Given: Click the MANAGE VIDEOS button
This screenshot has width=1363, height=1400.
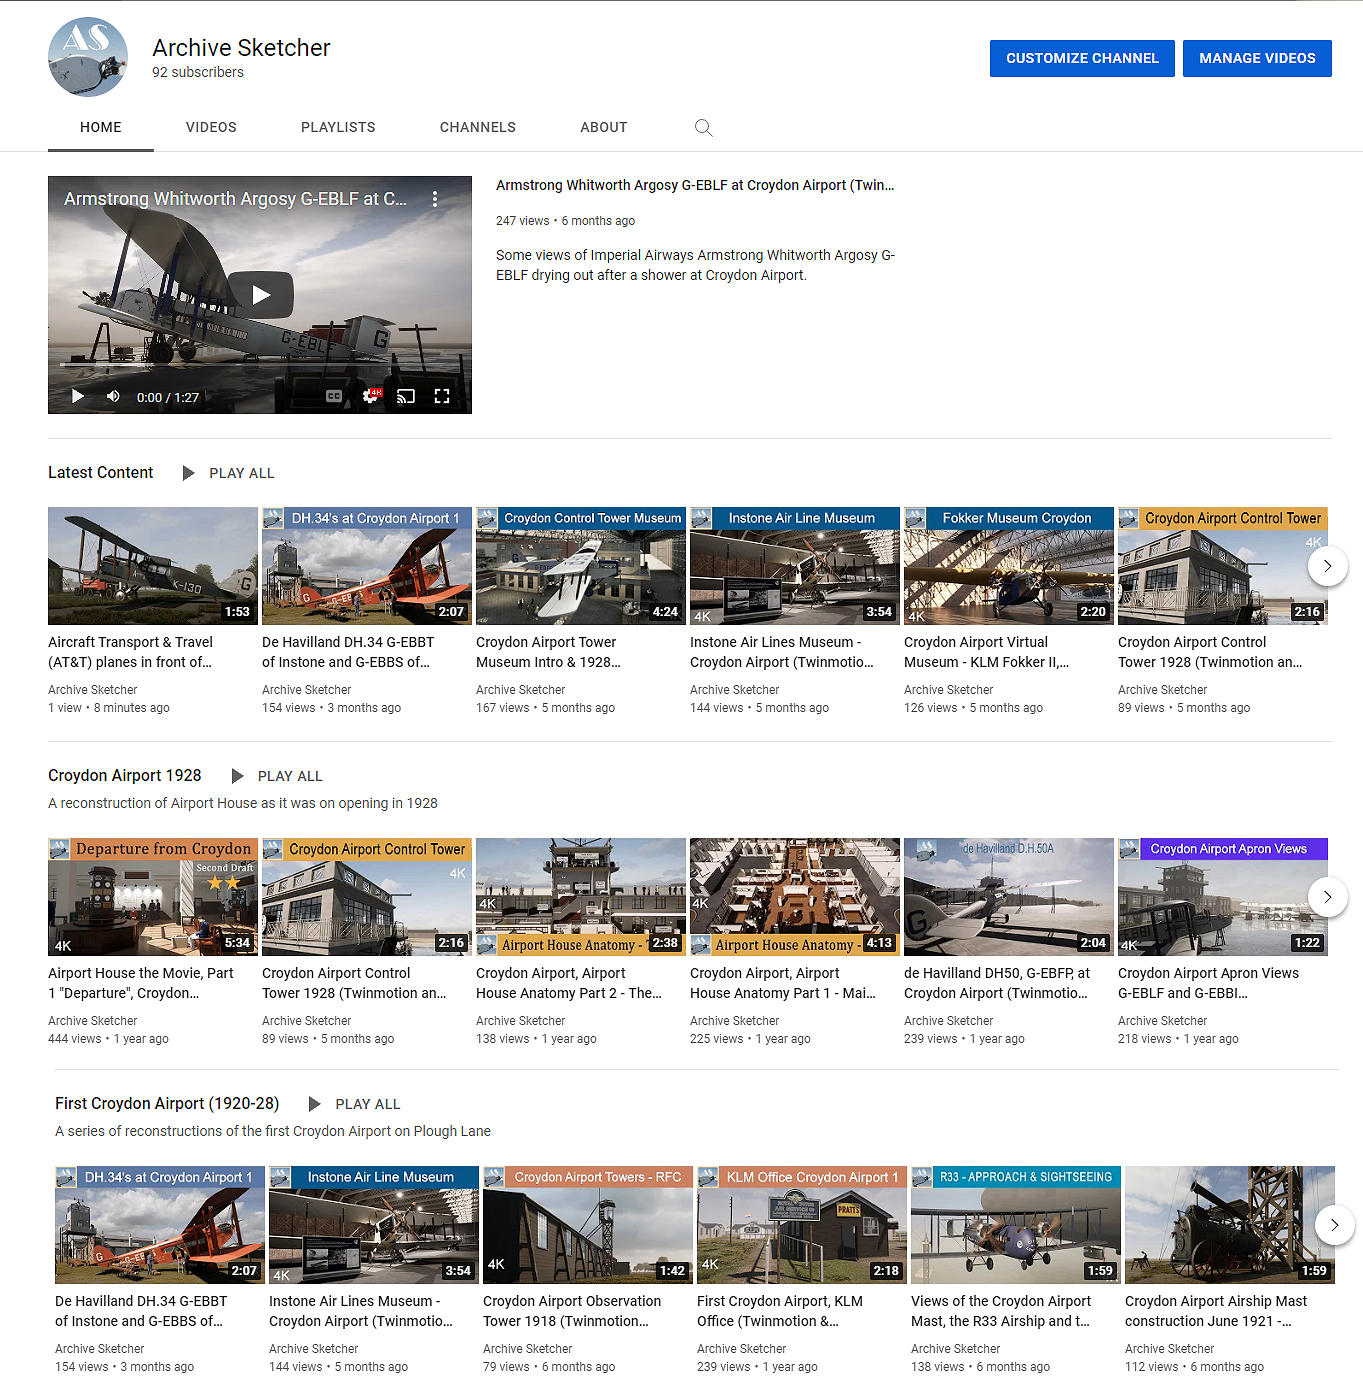Looking at the screenshot, I should coord(1257,58).
